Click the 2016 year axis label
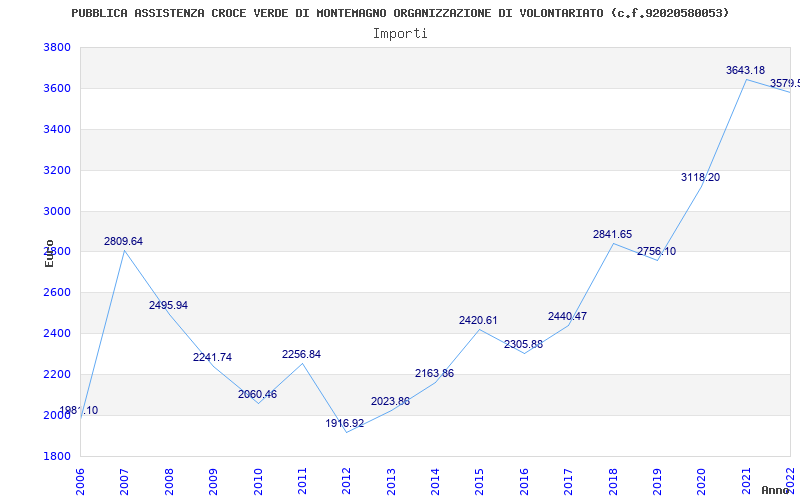800x500 pixels. tap(524, 481)
